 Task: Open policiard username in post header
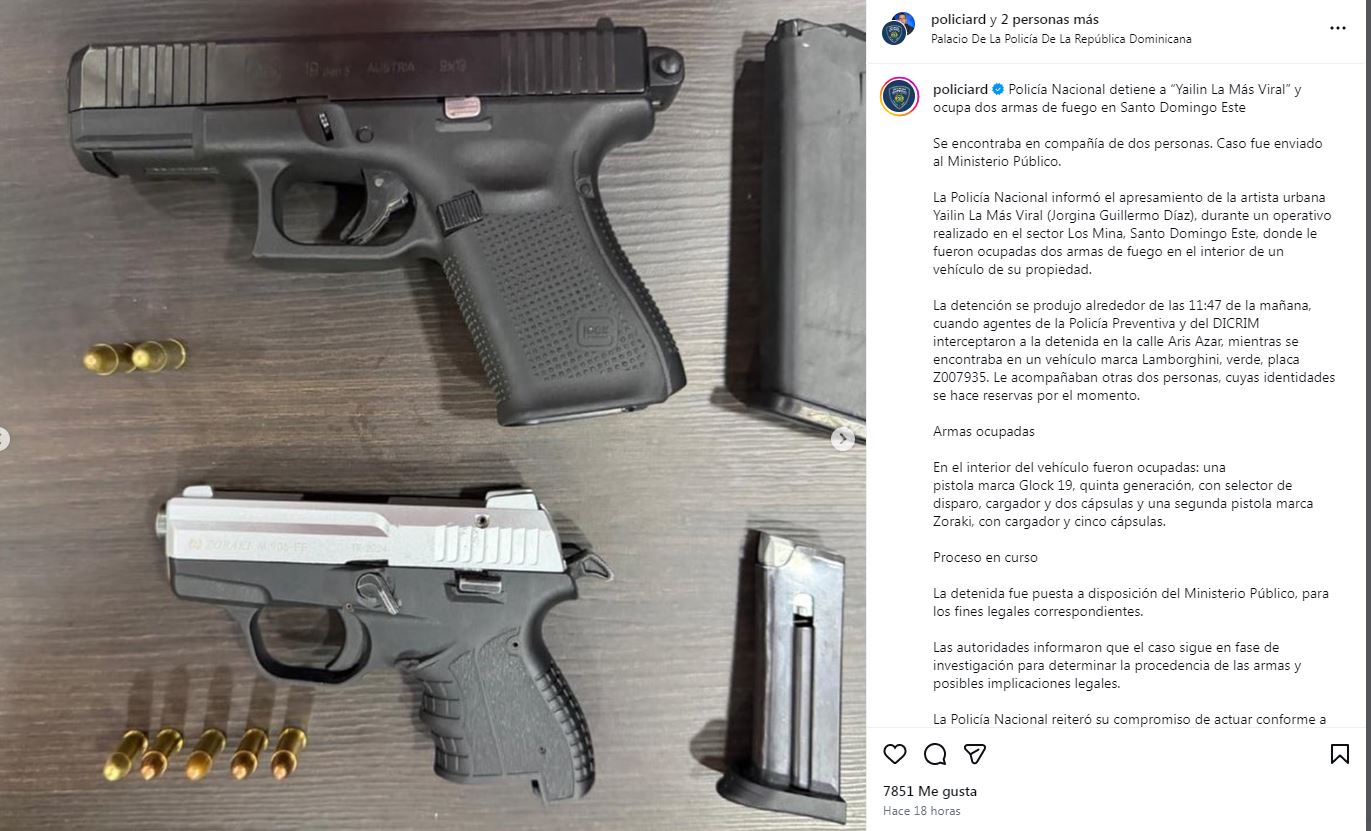(x=959, y=19)
